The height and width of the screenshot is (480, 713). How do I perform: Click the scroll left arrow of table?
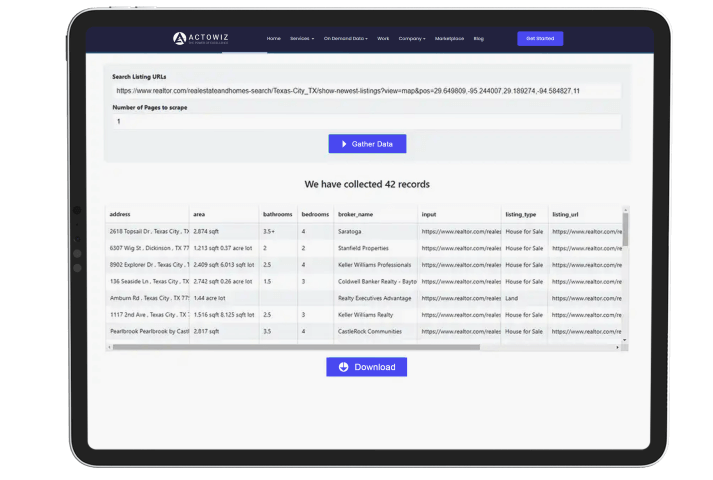(x=110, y=347)
